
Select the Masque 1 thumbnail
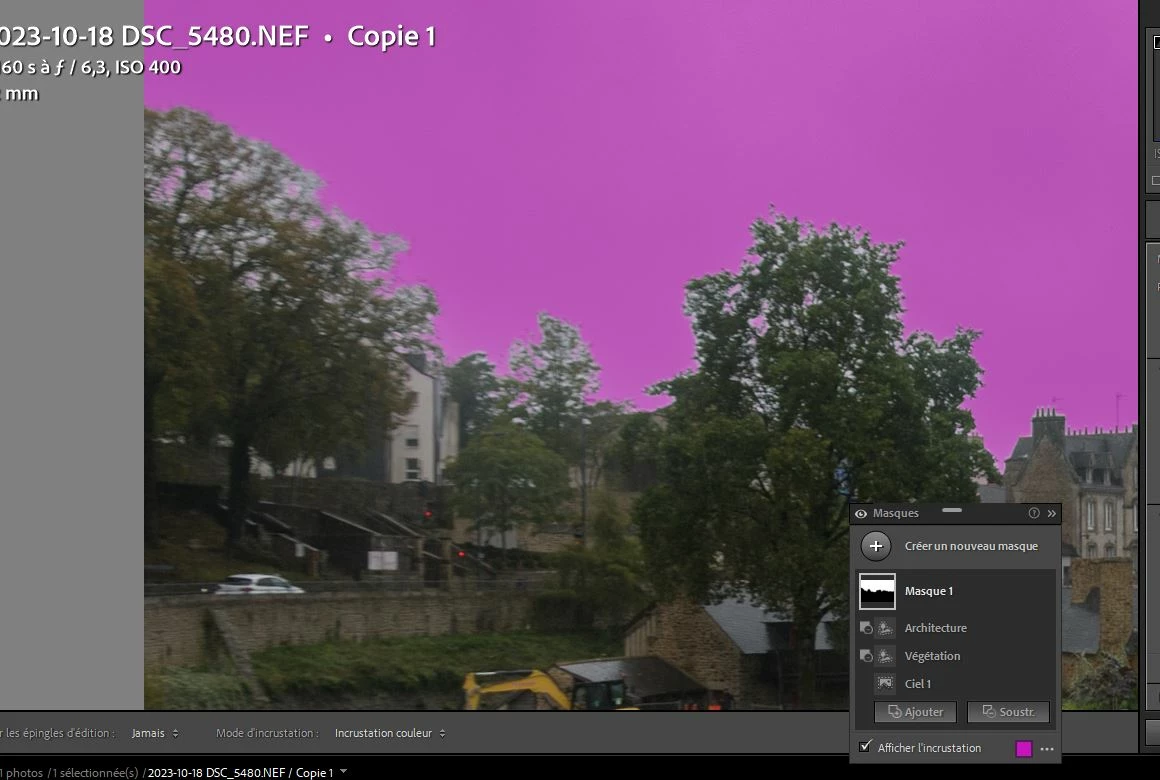click(877, 591)
